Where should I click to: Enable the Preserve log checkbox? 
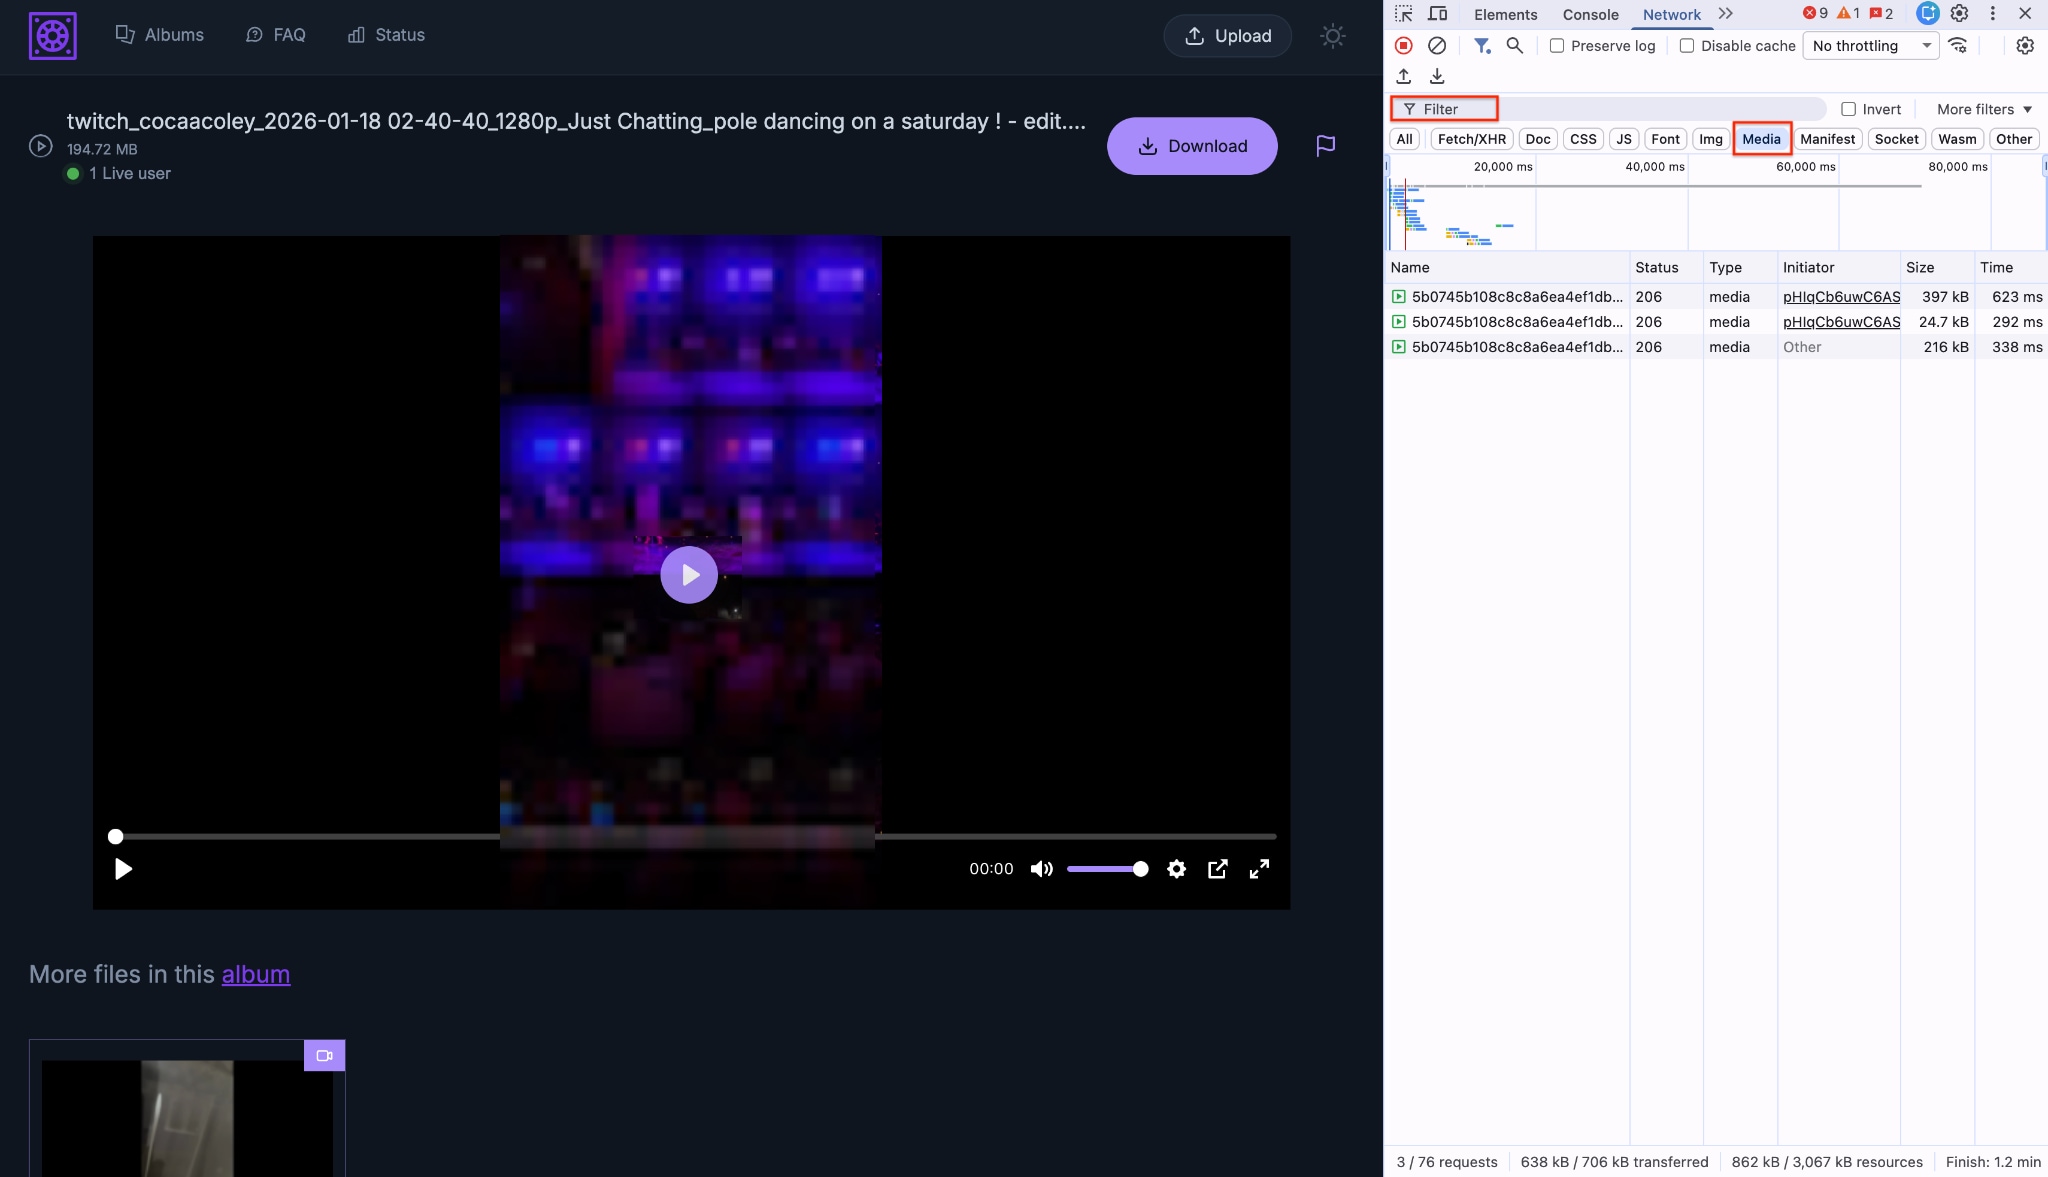point(1557,46)
